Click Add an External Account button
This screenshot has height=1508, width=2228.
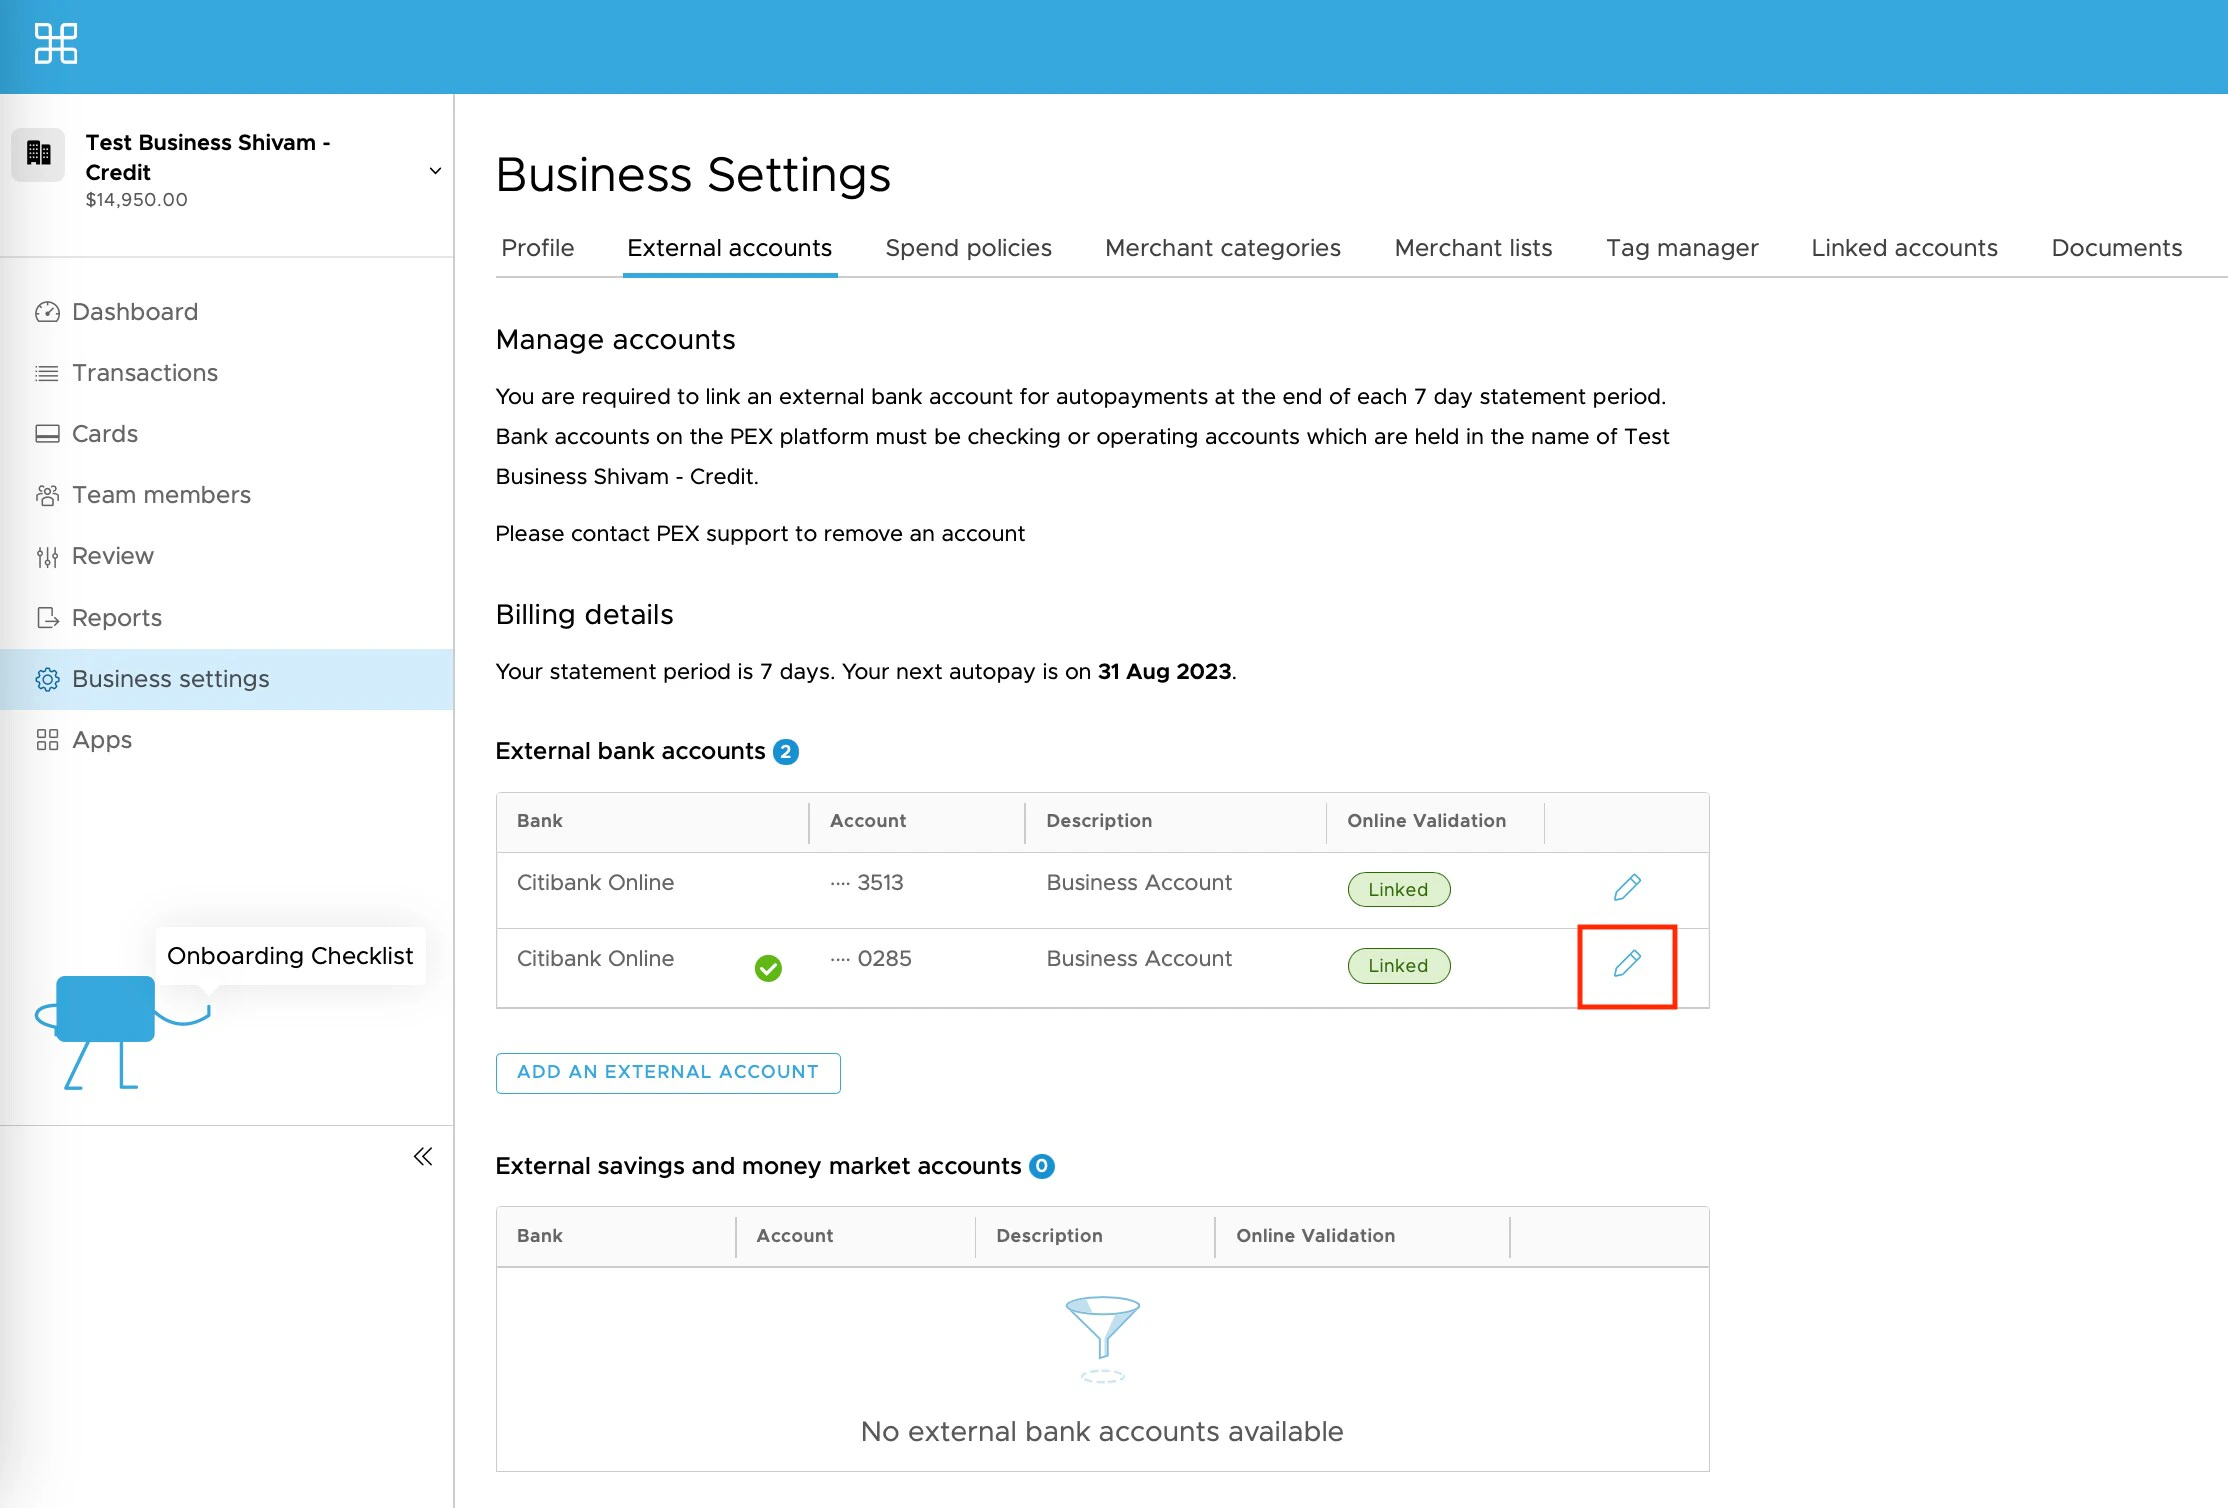point(668,1072)
